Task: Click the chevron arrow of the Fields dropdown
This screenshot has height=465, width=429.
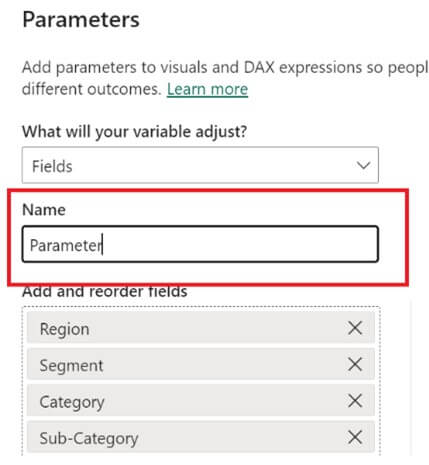Action: click(363, 165)
